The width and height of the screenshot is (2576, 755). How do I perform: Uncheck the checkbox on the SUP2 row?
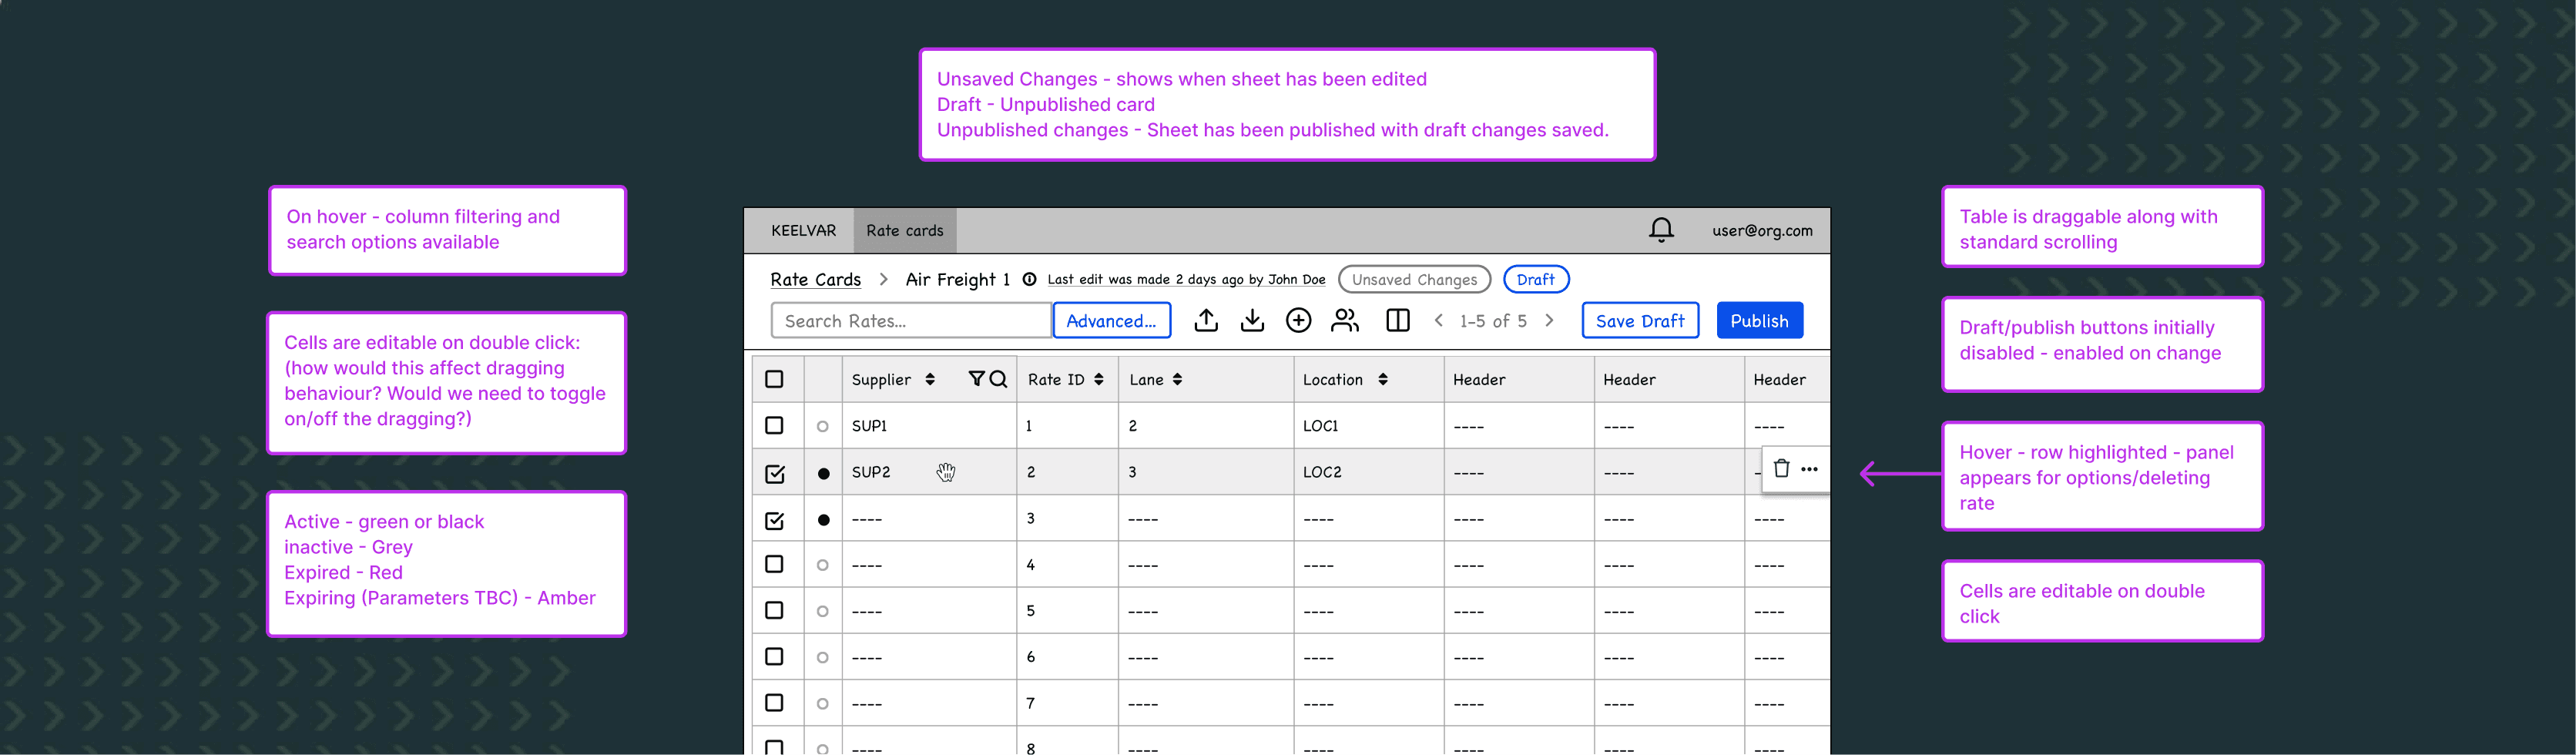click(x=775, y=472)
